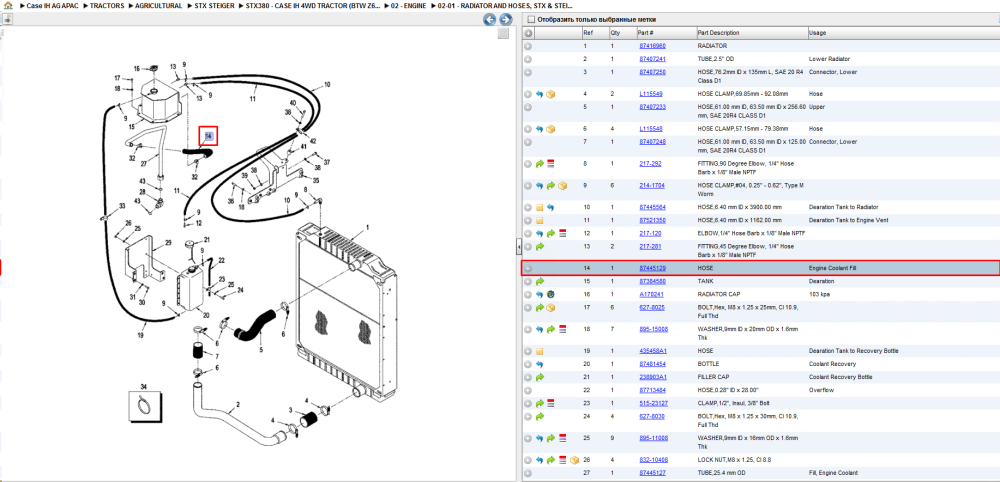Toggle plus selector for part 87445127 row
The width and height of the screenshot is (1000, 482).
pyautogui.click(x=529, y=472)
